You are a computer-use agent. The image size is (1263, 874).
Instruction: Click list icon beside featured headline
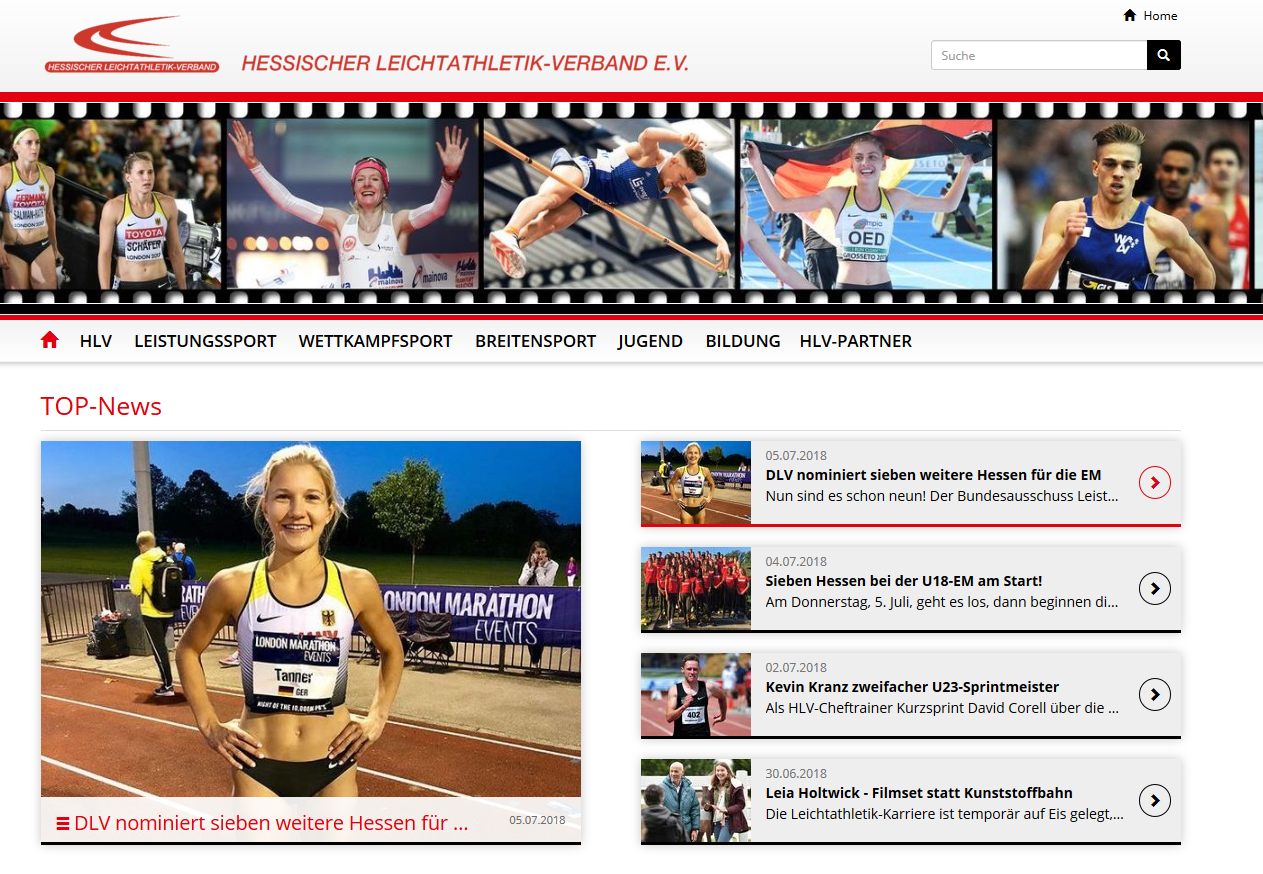[x=62, y=823]
